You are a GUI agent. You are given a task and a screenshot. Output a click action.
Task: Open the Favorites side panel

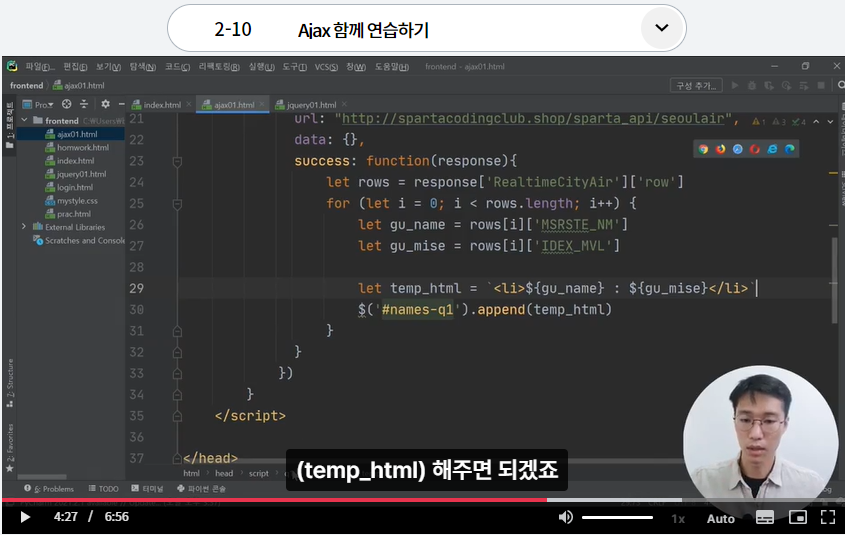click(x=10, y=448)
